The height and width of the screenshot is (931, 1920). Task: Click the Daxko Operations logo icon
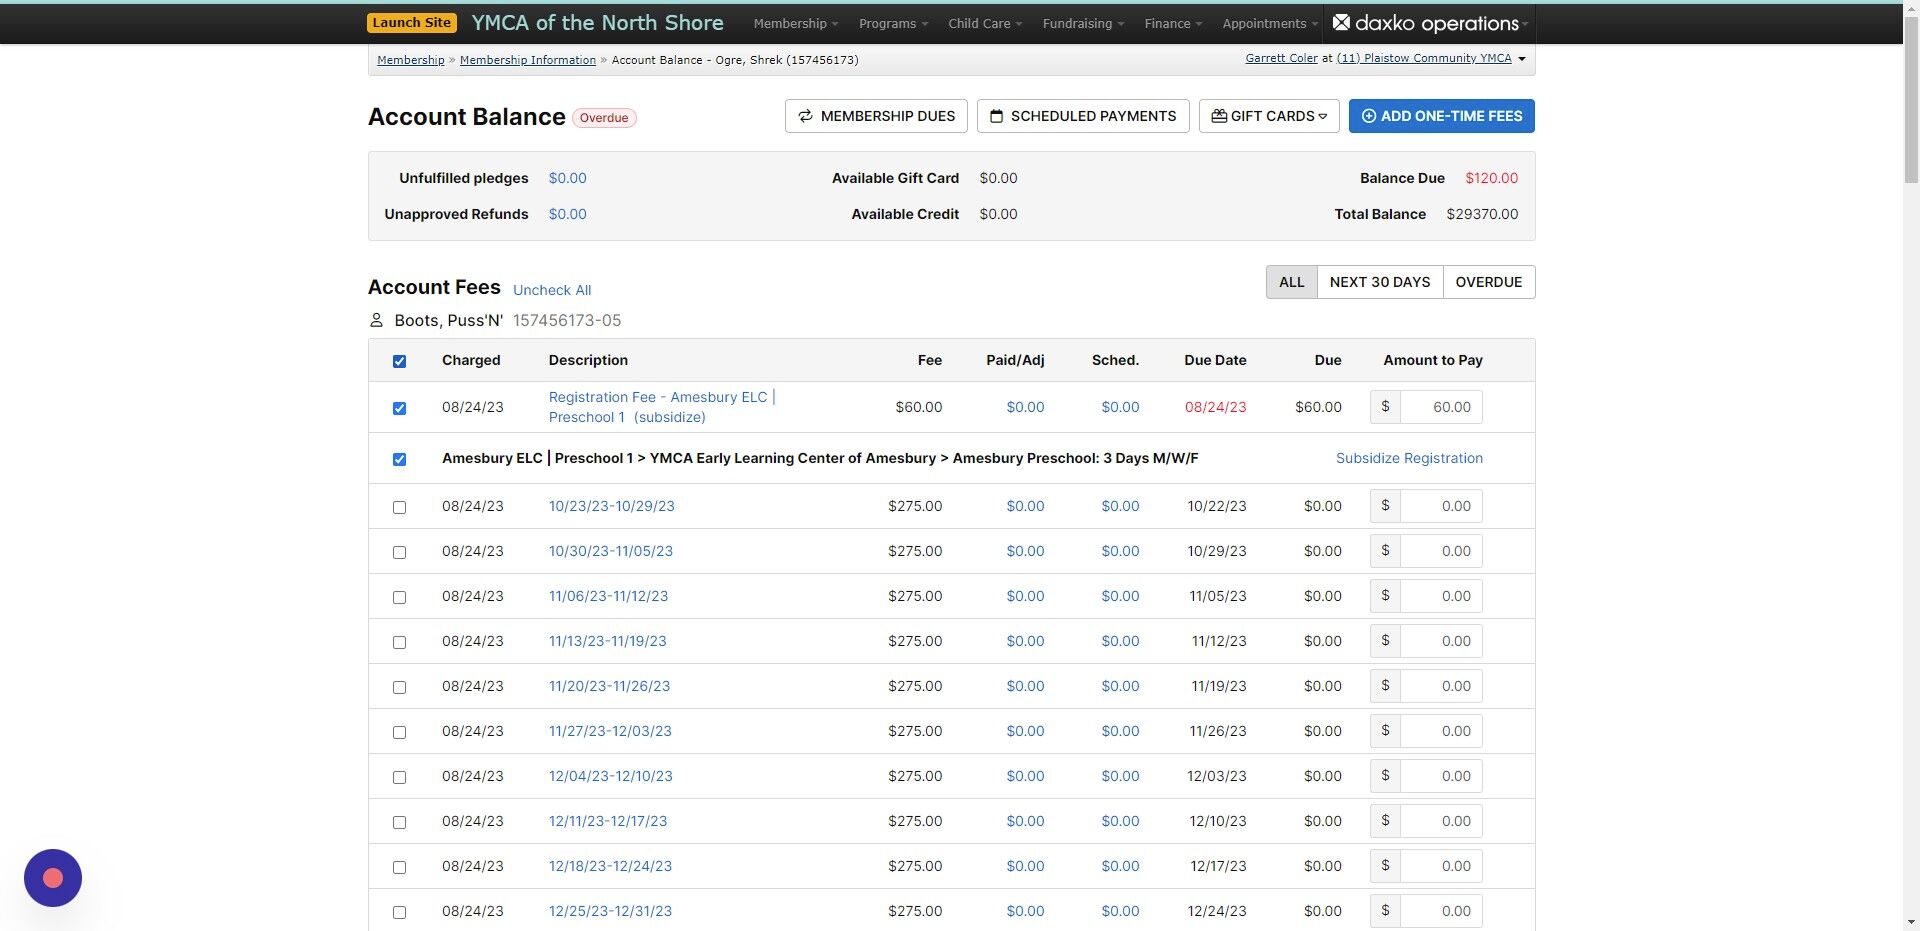click(x=1341, y=22)
